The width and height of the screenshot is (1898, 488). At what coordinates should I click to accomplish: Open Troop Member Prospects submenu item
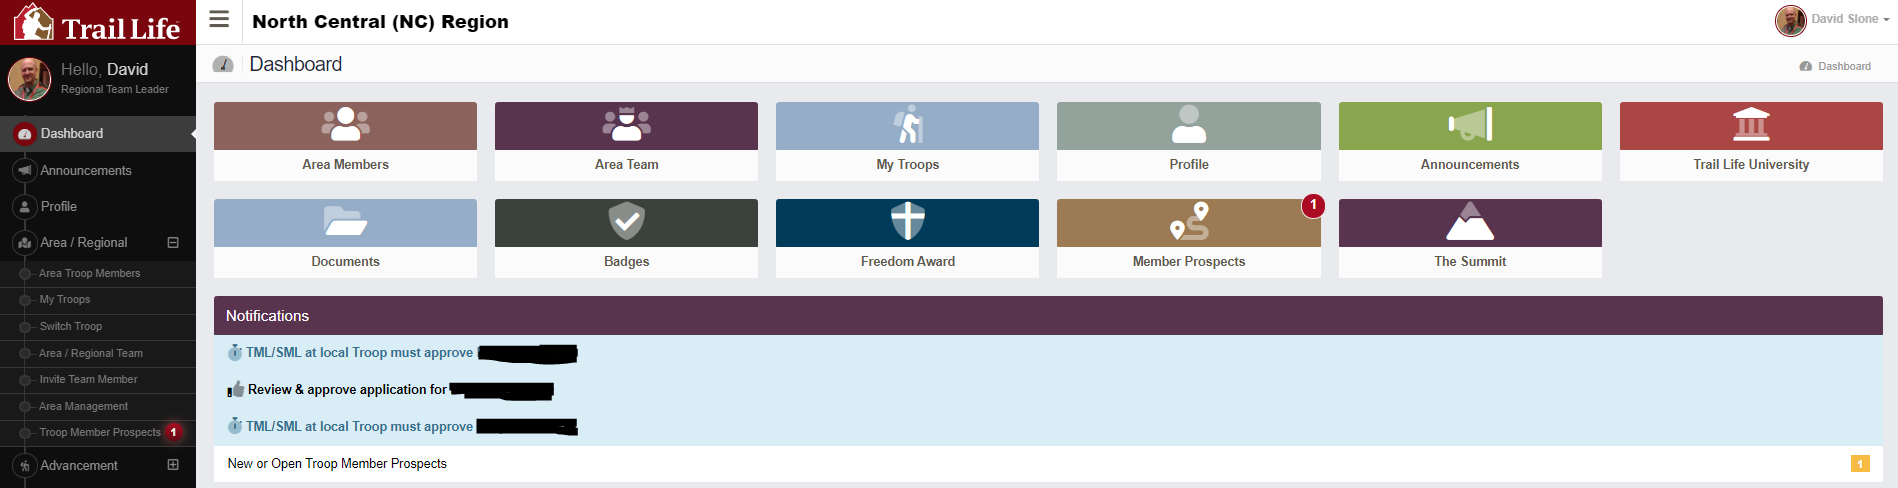pos(98,433)
